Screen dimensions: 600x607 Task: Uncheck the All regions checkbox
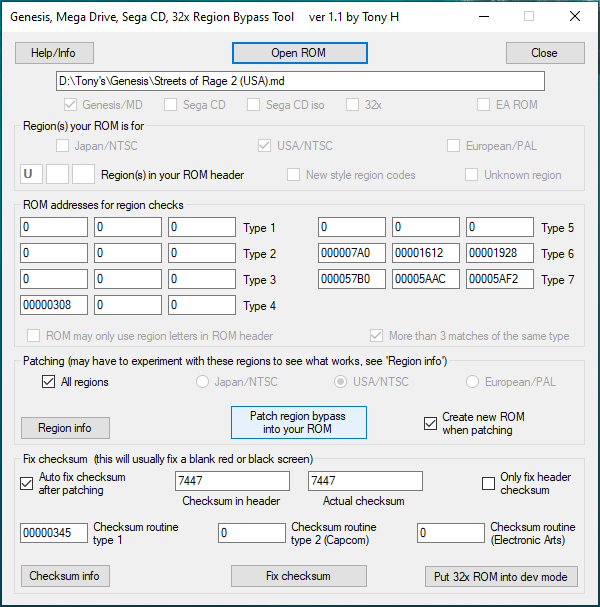point(49,382)
